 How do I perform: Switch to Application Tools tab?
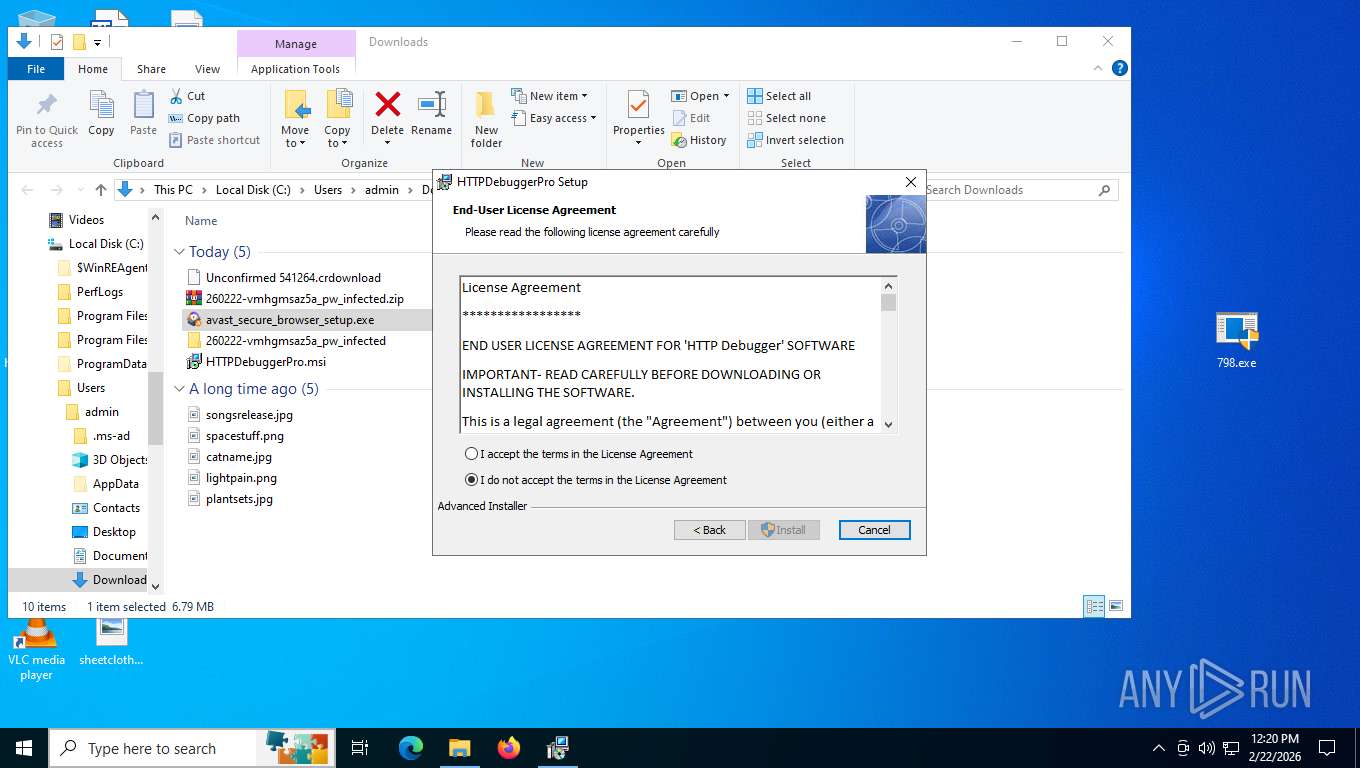pos(295,69)
